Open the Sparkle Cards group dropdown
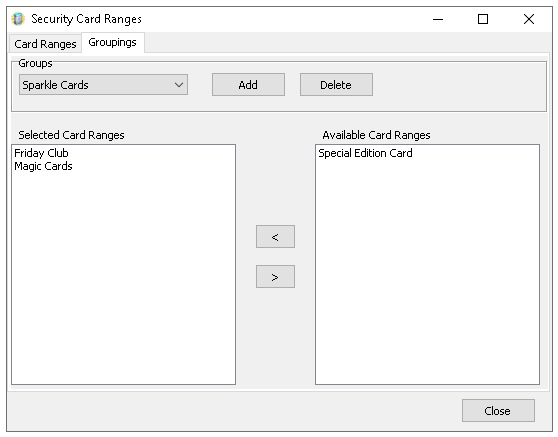Viewport: 558px width, 437px height. [103, 85]
